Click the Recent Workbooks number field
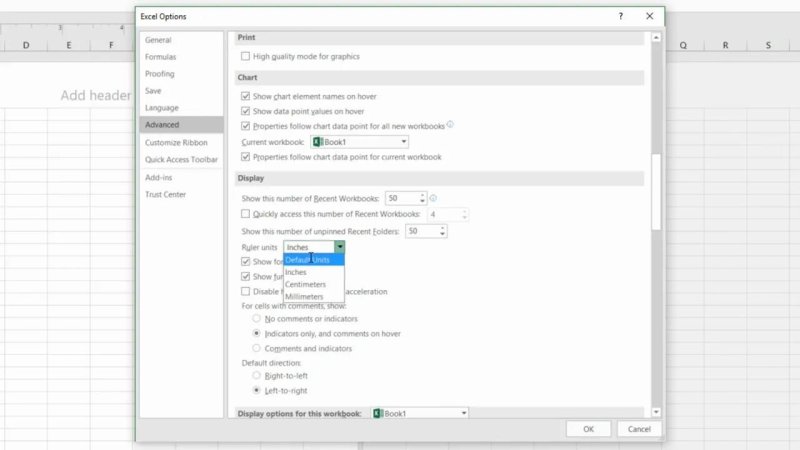This screenshot has width=800, height=450. click(402, 198)
